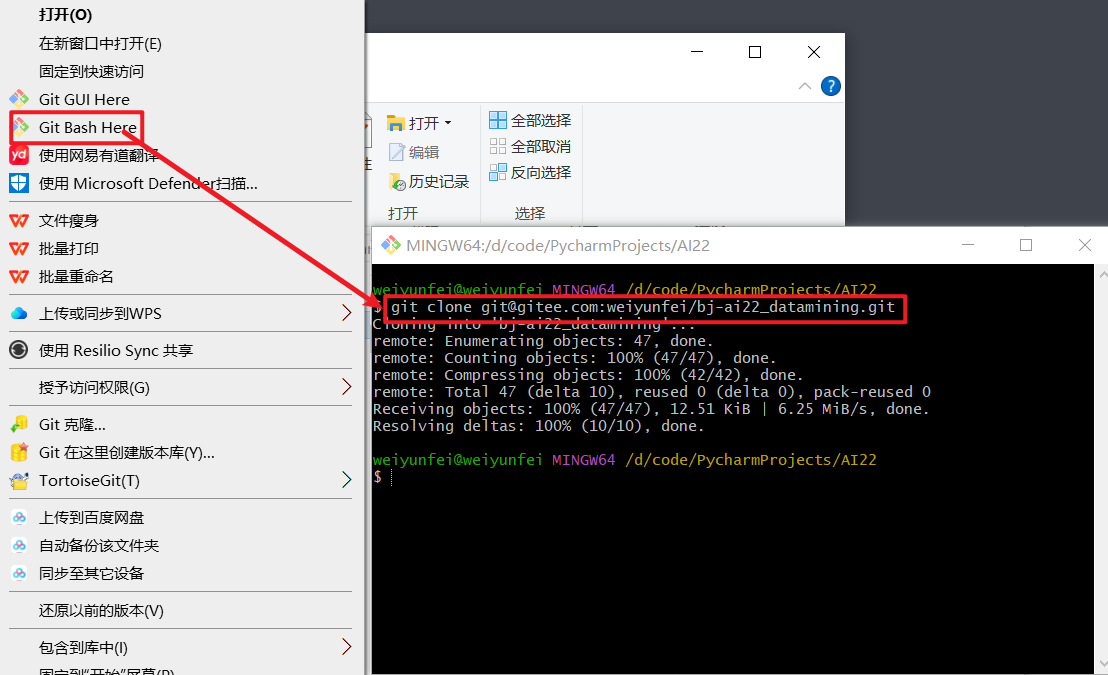This screenshot has height=675, width=1108.
Task: Click the Microsoft Defender shield icon
Action: coord(19,183)
